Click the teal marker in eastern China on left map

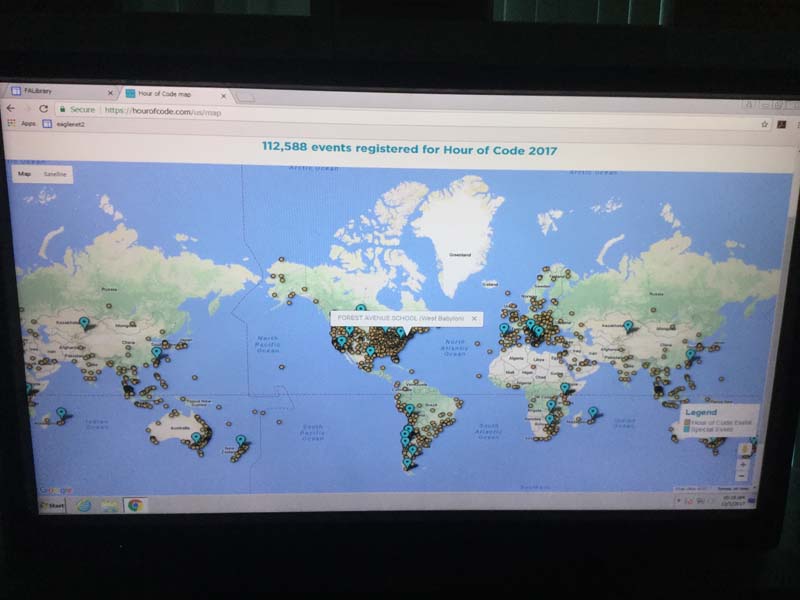(x=157, y=353)
